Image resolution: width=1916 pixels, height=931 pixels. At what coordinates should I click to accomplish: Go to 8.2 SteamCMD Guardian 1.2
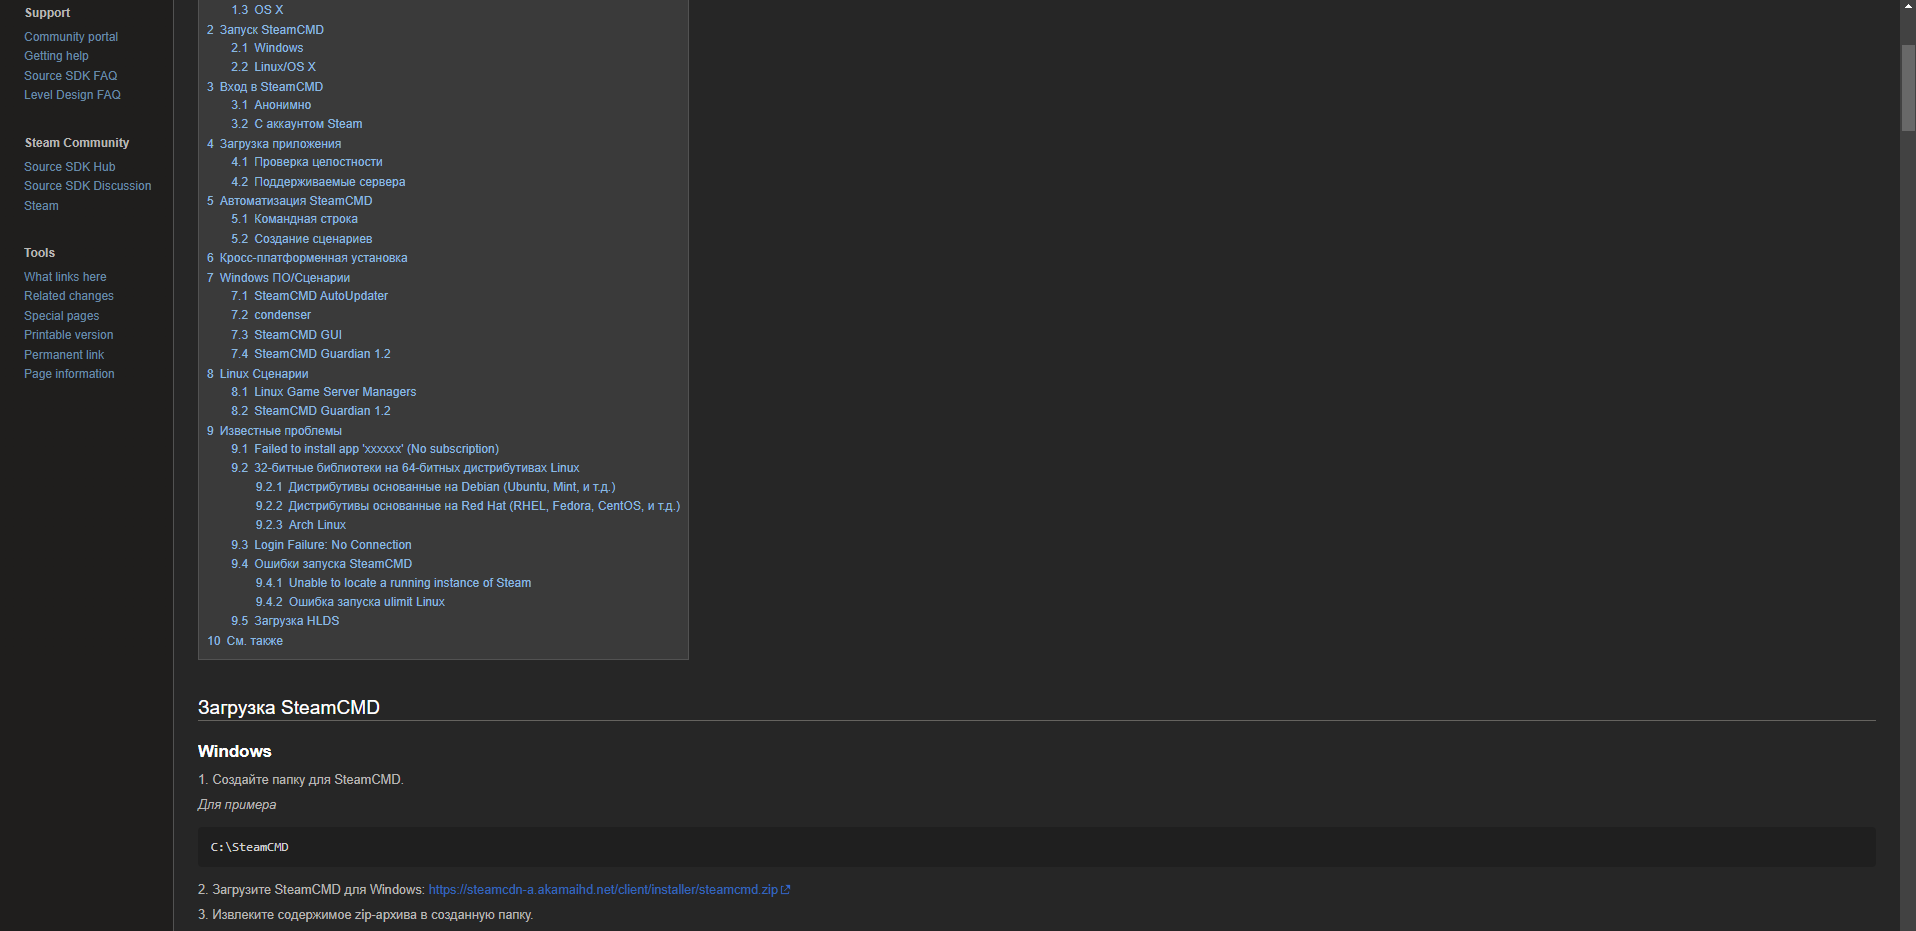[311, 411]
